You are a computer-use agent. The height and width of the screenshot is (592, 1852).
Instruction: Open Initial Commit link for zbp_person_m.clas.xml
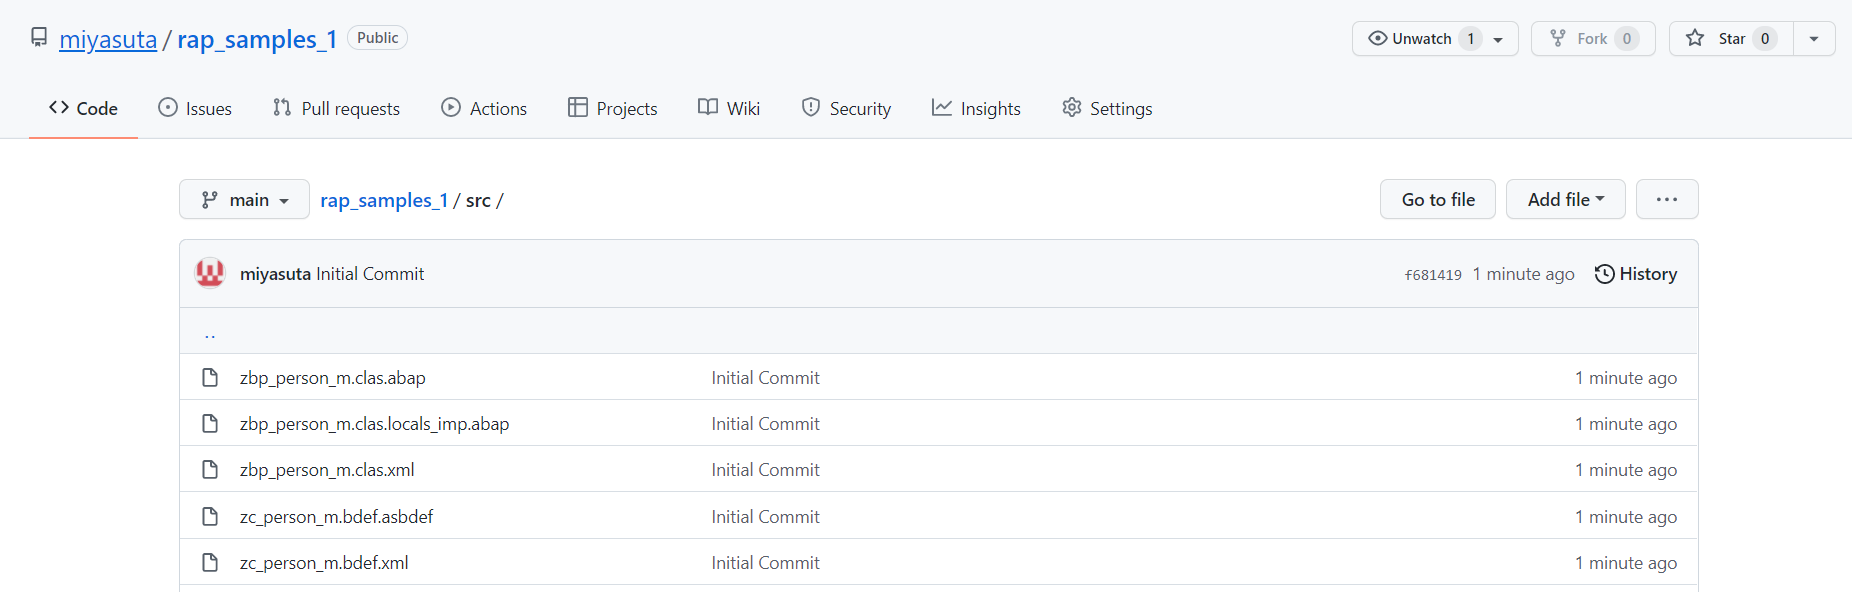[765, 470]
